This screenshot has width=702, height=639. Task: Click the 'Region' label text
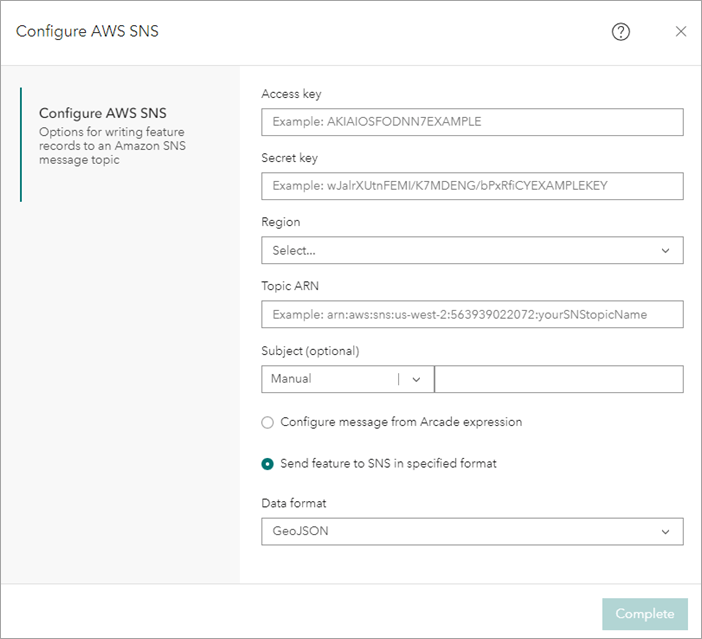click(x=281, y=222)
